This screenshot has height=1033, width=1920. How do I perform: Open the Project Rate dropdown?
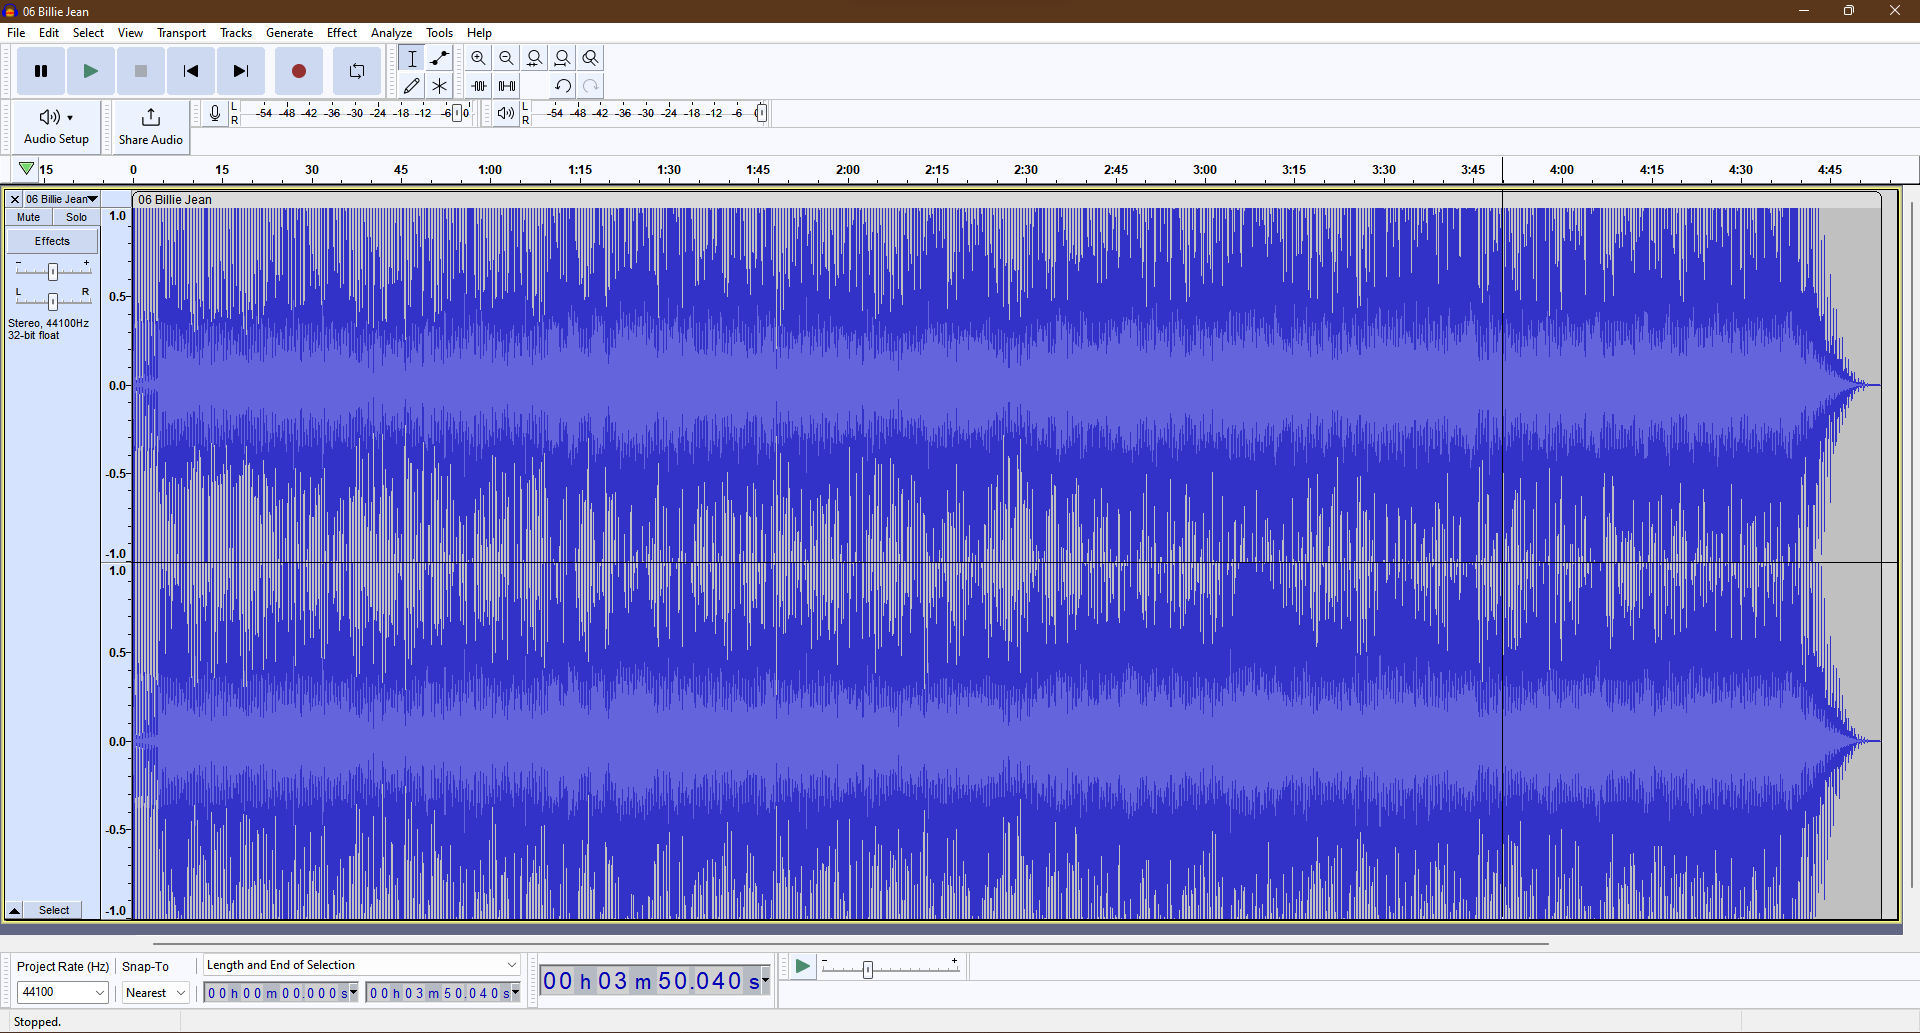click(x=62, y=992)
